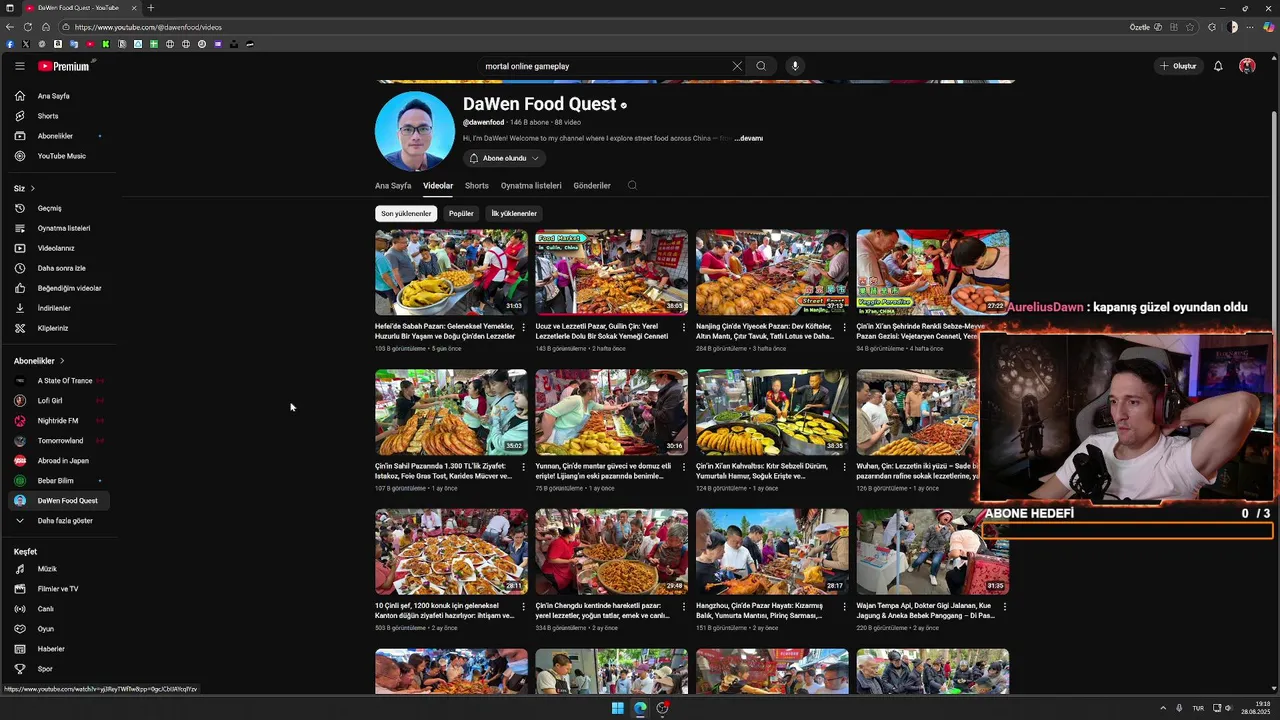1280x720 pixels.
Task: Expand the Siz section chevron
Action: (32, 188)
